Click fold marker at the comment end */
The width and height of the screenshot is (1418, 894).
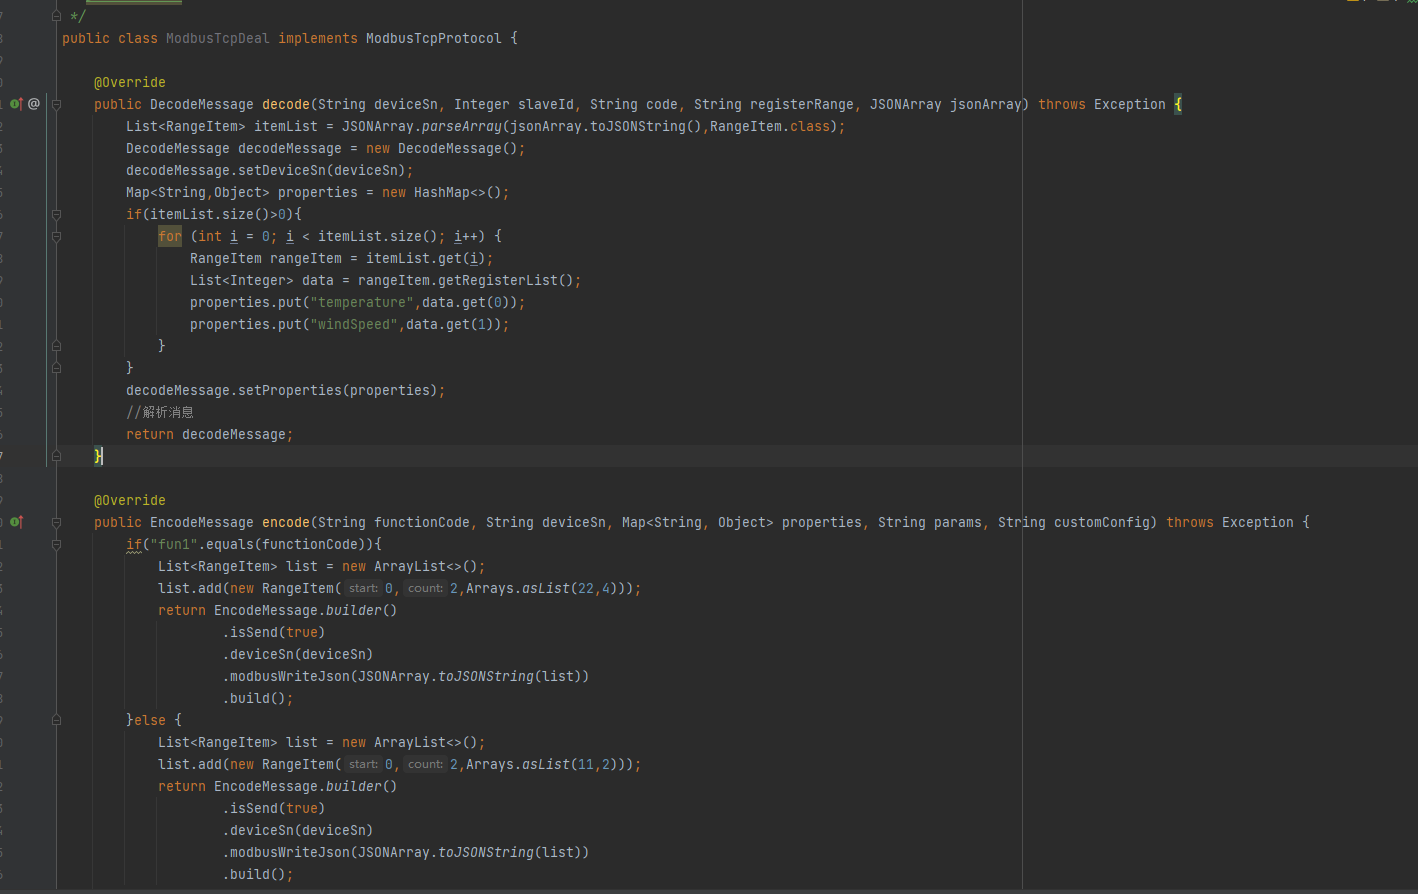coord(57,16)
